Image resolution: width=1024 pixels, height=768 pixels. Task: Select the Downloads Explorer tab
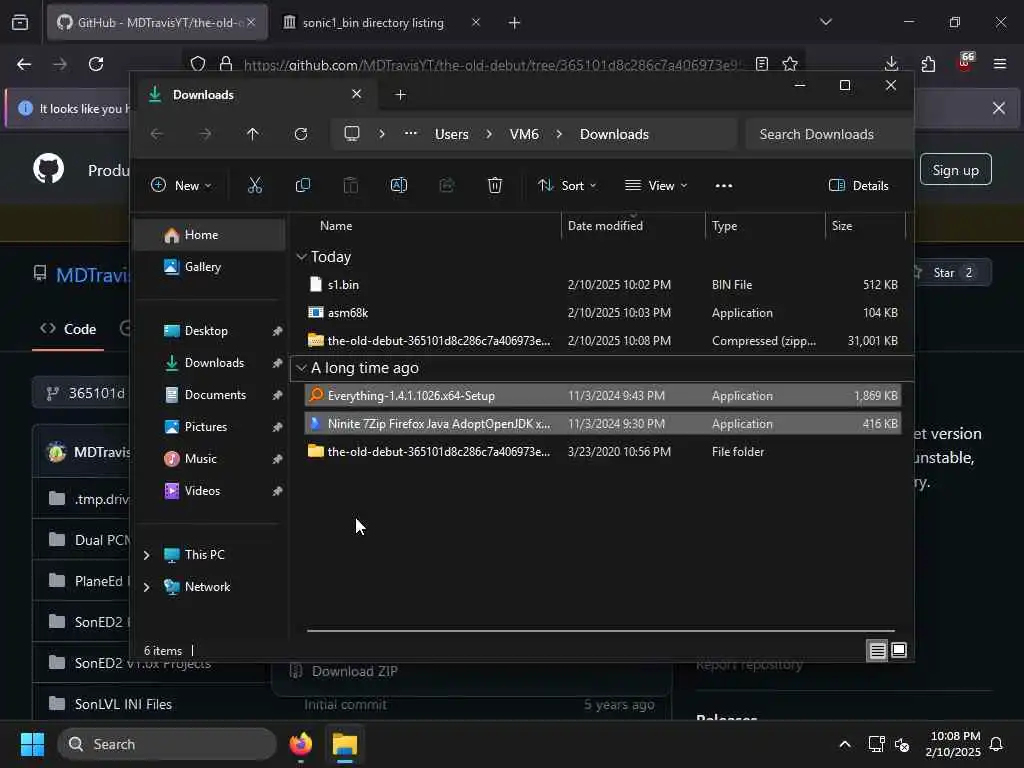click(x=254, y=95)
